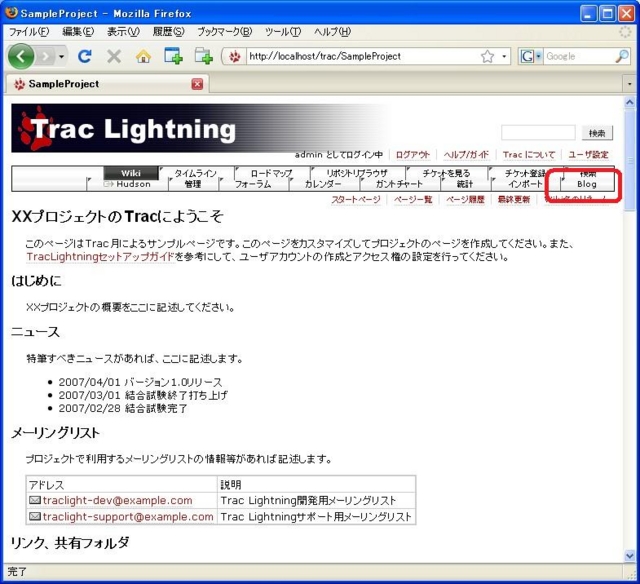This screenshot has width=640, height=584.
Task: Open the TracLightningセットアップガイド link
Action: coord(100,257)
